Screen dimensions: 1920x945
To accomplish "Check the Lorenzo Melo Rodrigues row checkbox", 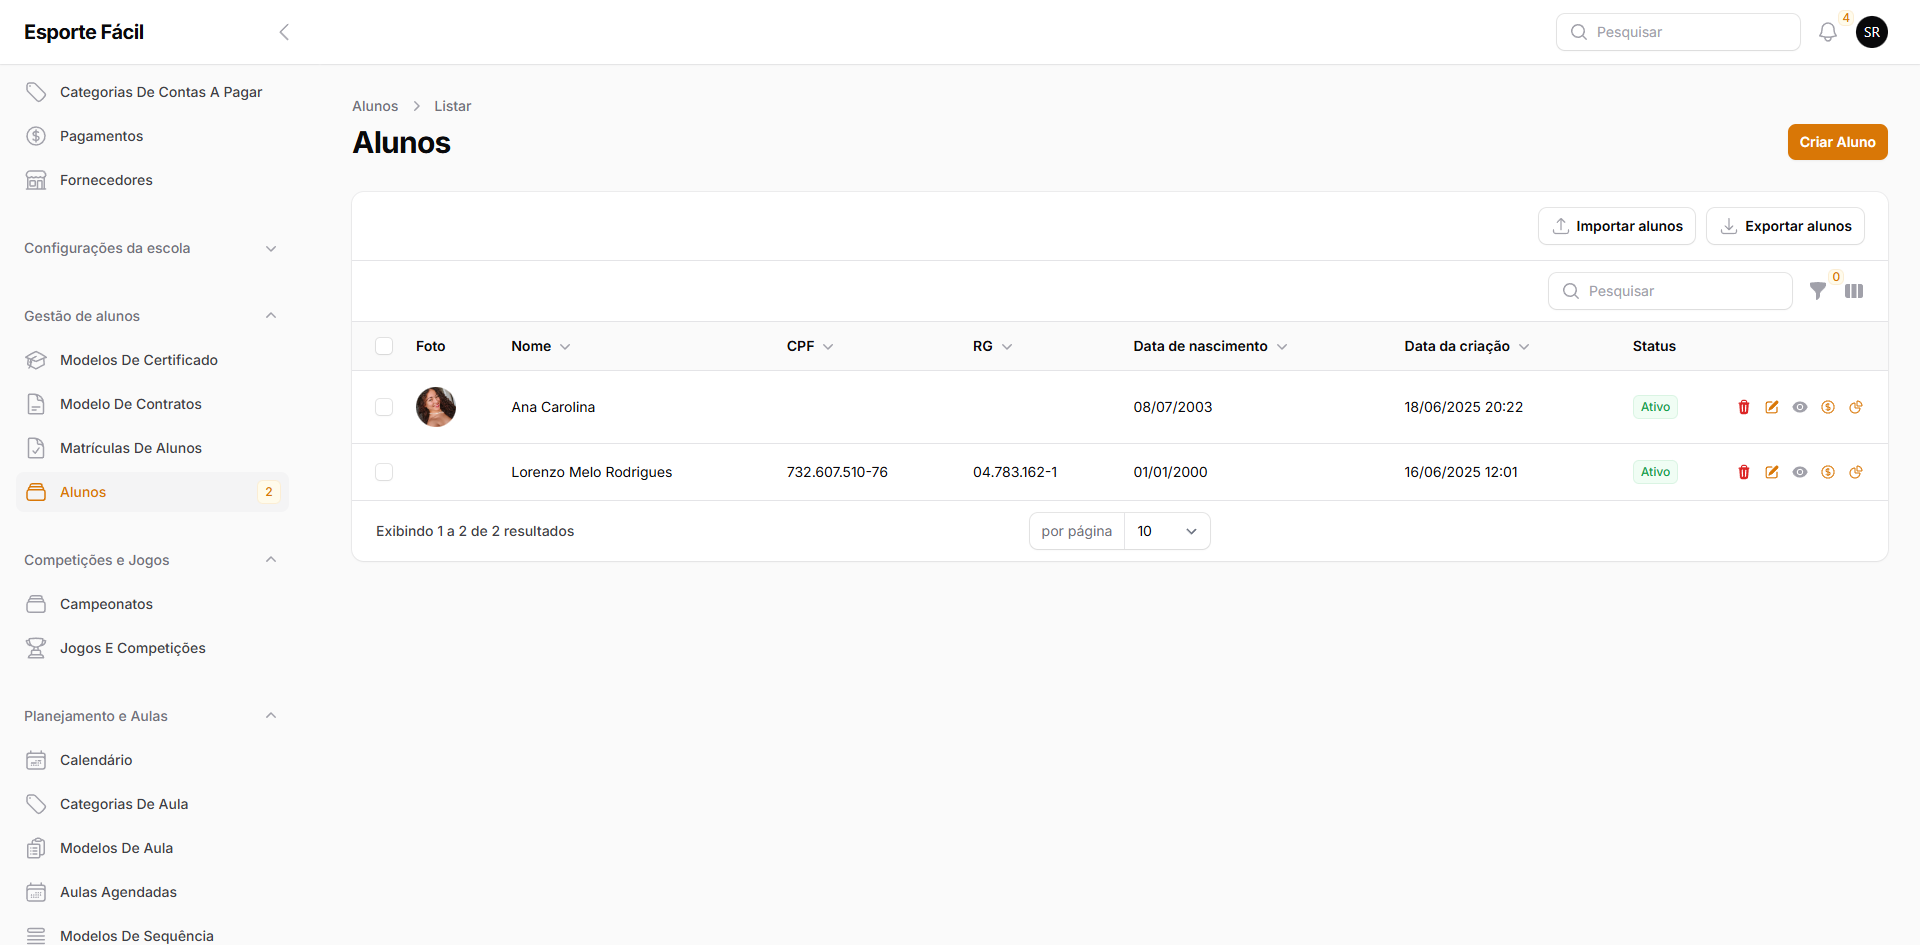I will (x=384, y=472).
